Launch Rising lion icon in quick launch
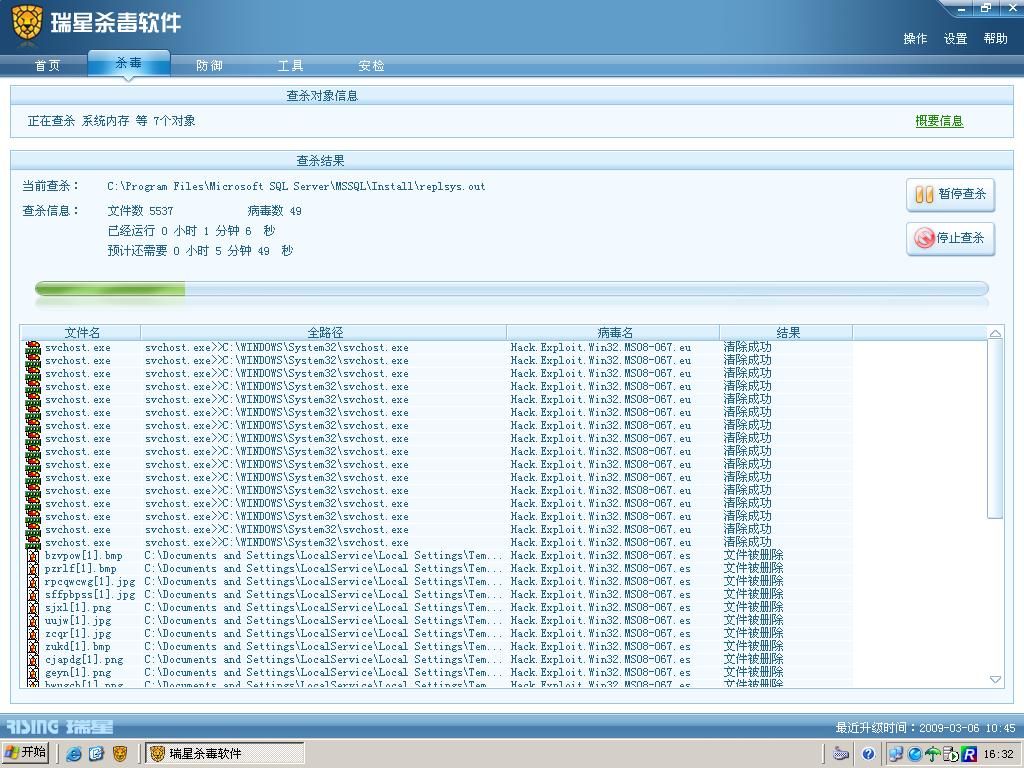The image size is (1024, 768). pyautogui.click(x=120, y=754)
